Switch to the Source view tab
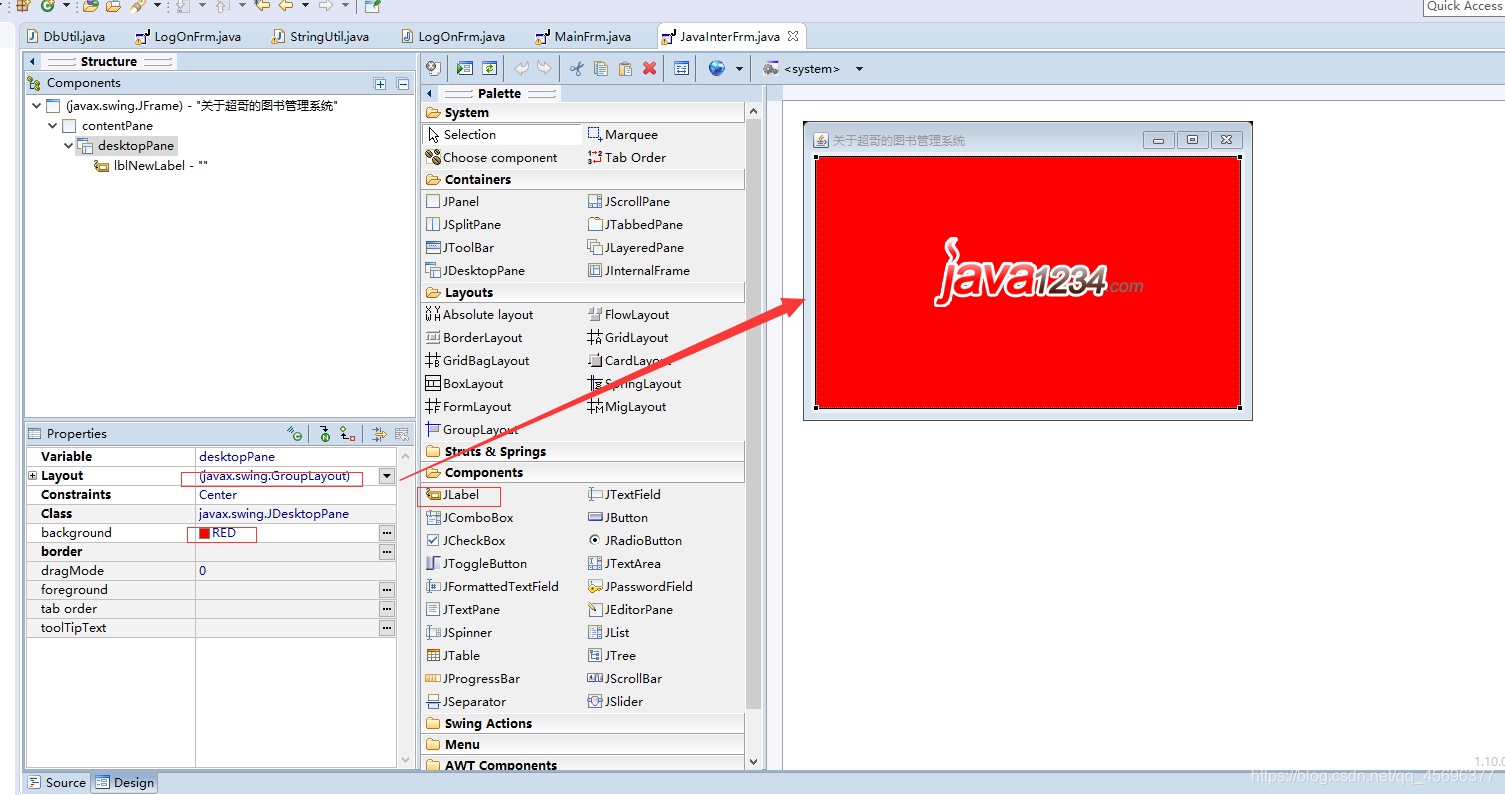This screenshot has height=795, width=1505. (x=57, y=782)
